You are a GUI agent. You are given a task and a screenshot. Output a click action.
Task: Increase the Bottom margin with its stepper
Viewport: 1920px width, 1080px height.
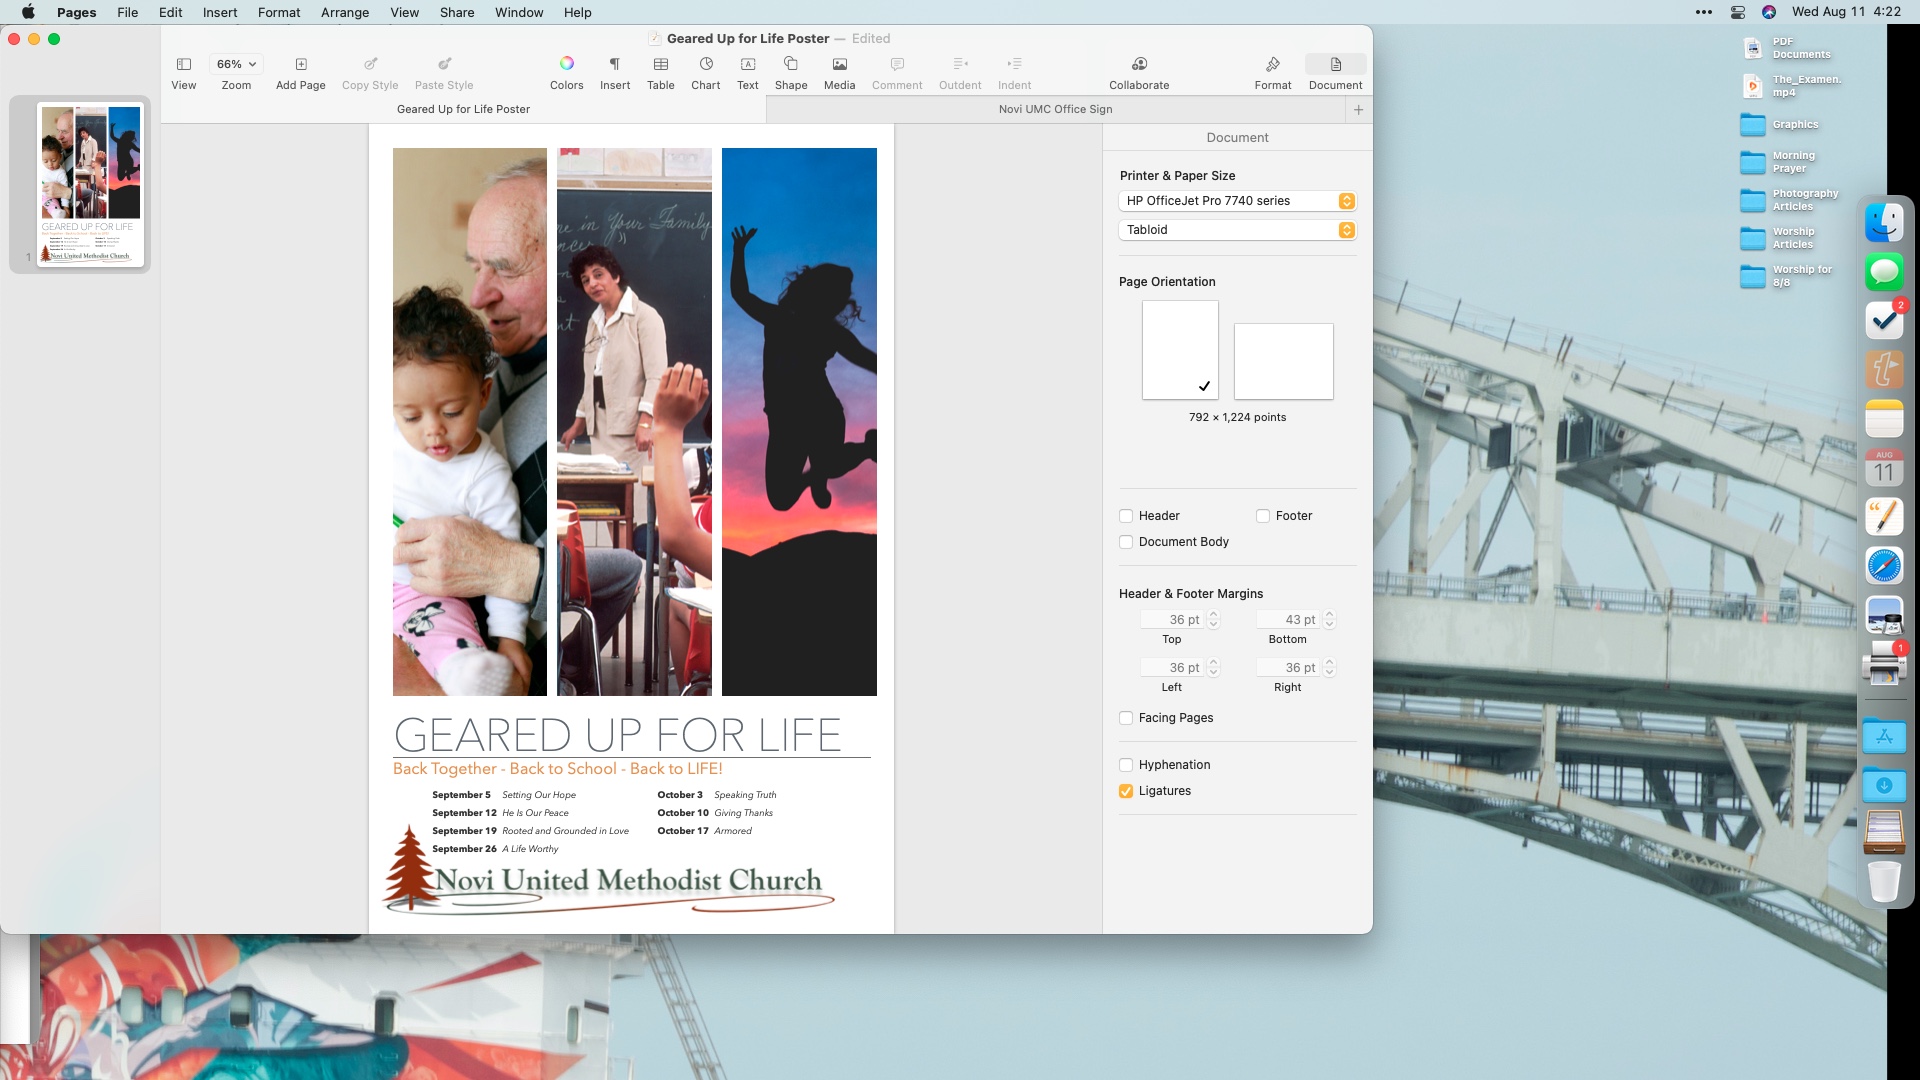click(x=1330, y=614)
